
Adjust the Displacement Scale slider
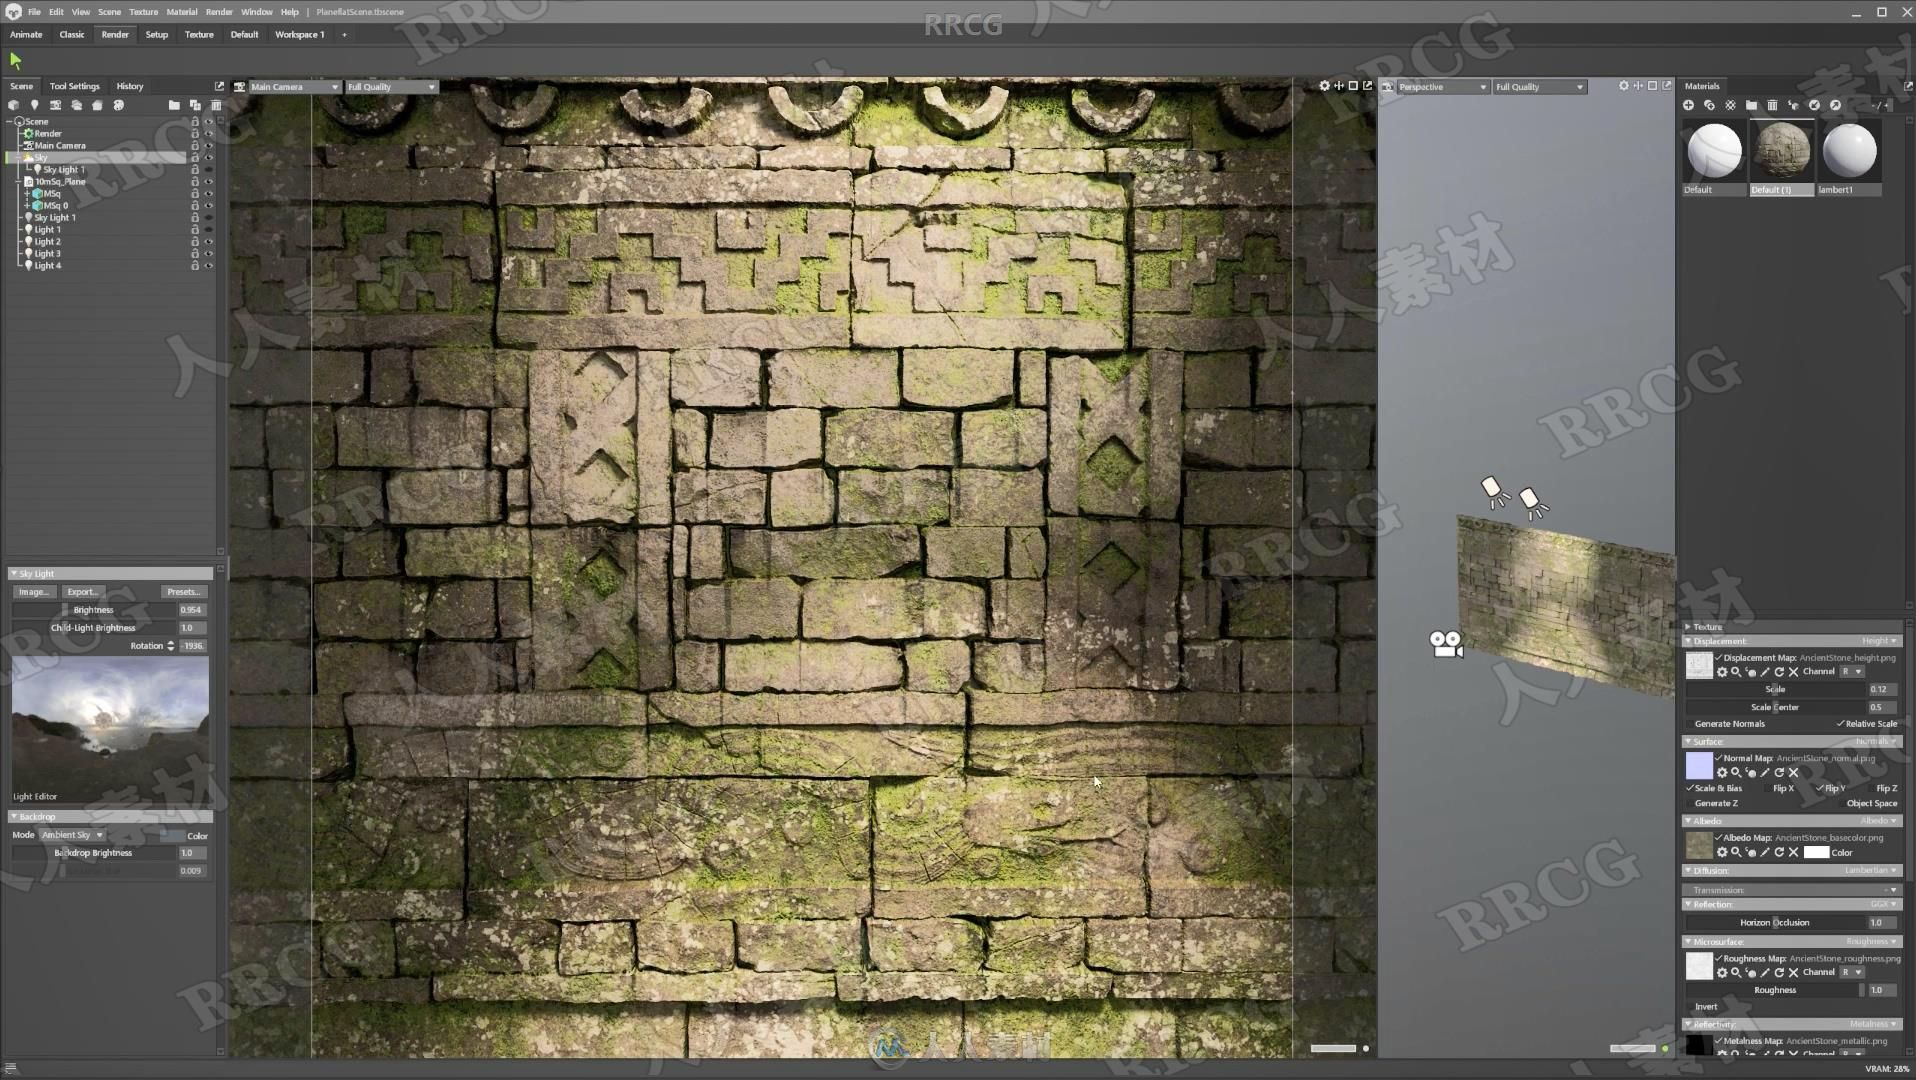pyautogui.click(x=1775, y=689)
